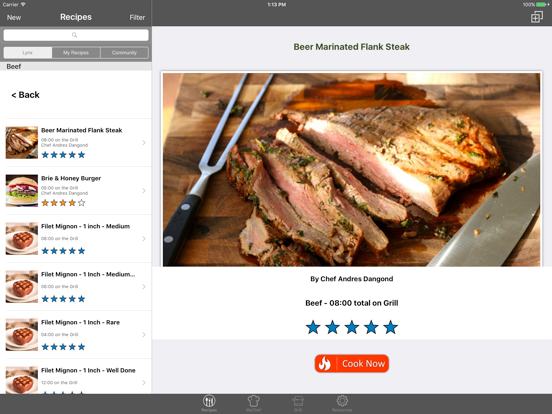
Task: Select the My Recipes segment
Action: [76, 52]
